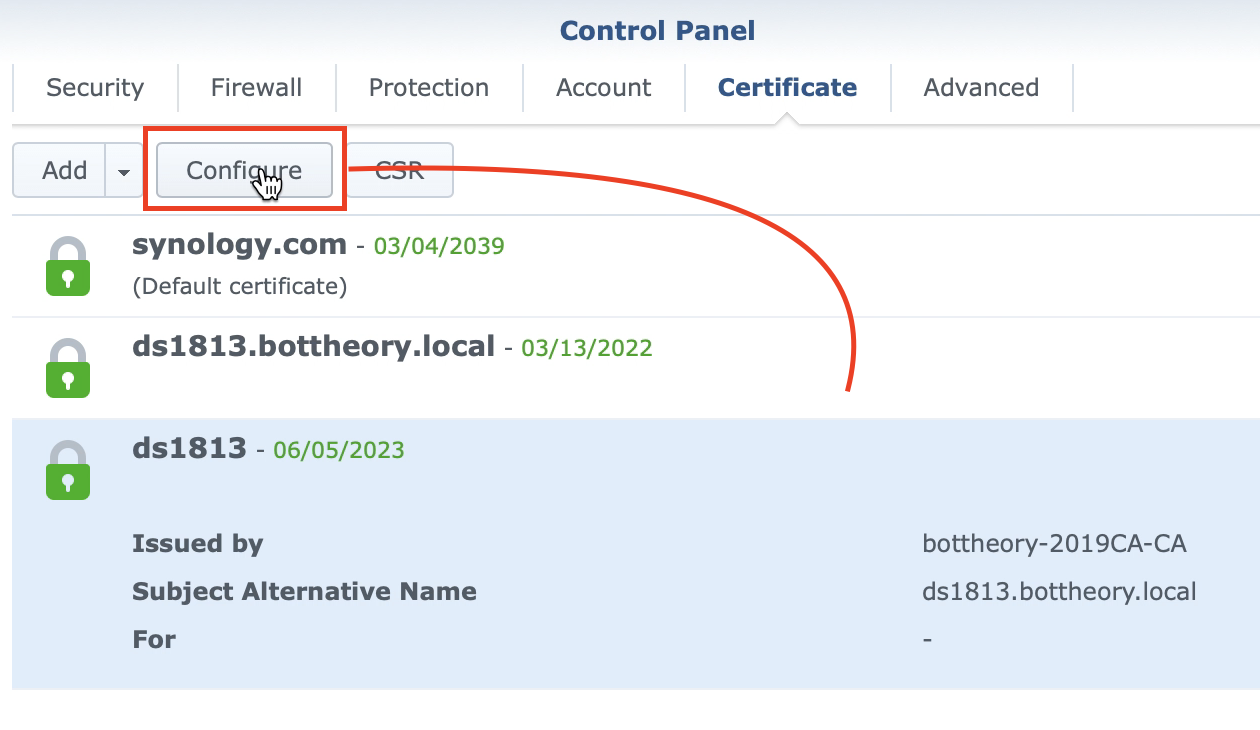Screen dimensions: 1260x730
Task: Switch to the Advanced tab
Action: point(981,88)
